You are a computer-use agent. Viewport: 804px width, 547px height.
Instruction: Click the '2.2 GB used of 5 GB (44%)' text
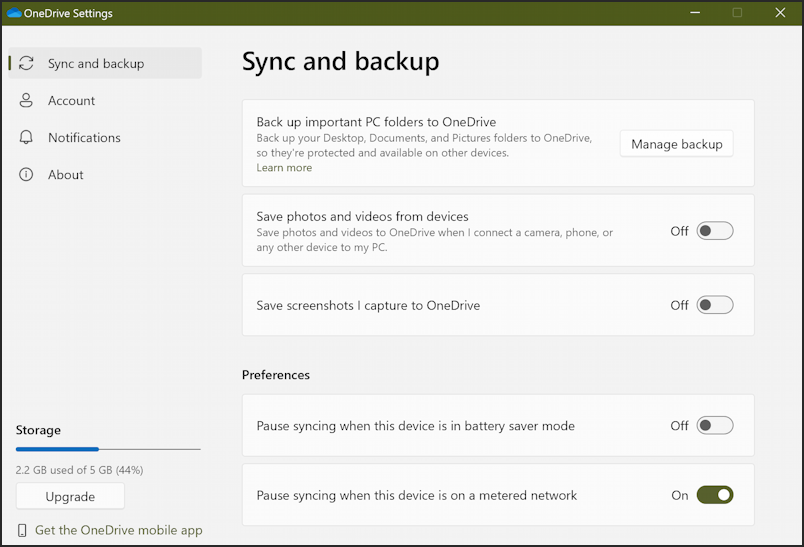(79, 470)
